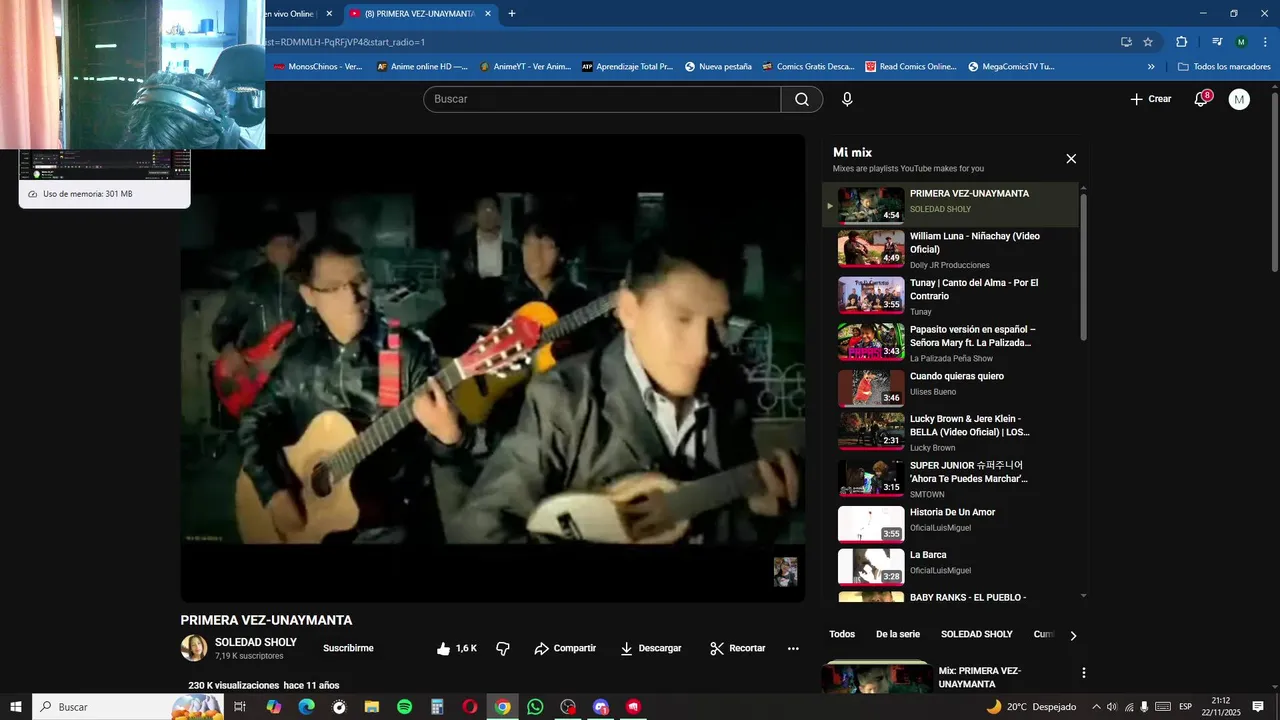Close the PRIMERA VEZ-UNAYMANTA browser tab
The image size is (1280, 720).
coord(488,14)
